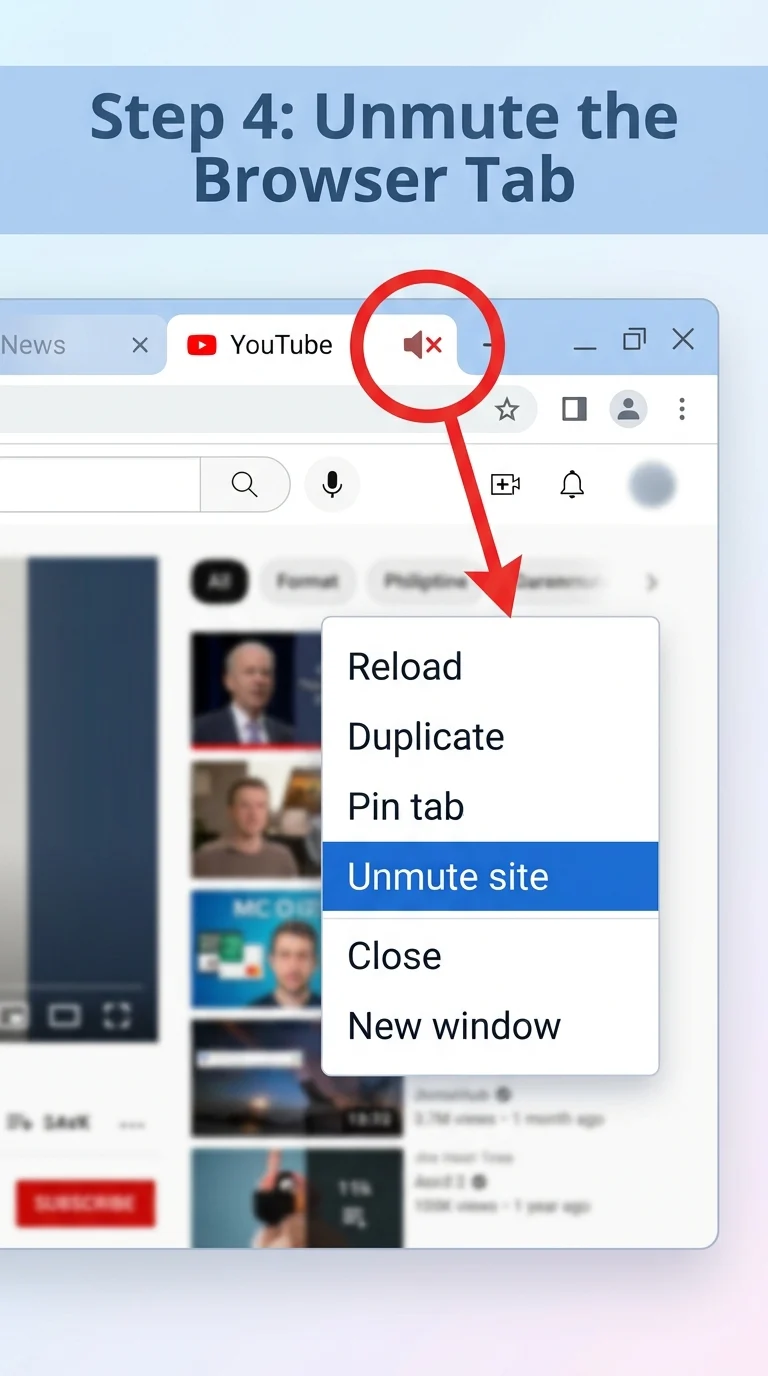The image size is (768, 1376).
Task: Toggle fullscreen in the video player
Action: pos(118,1016)
